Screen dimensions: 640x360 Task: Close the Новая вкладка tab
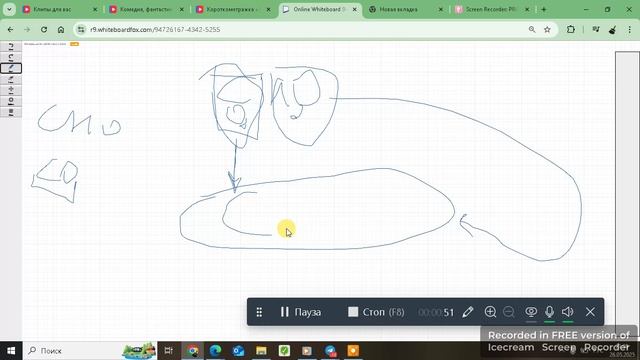[x=441, y=9]
